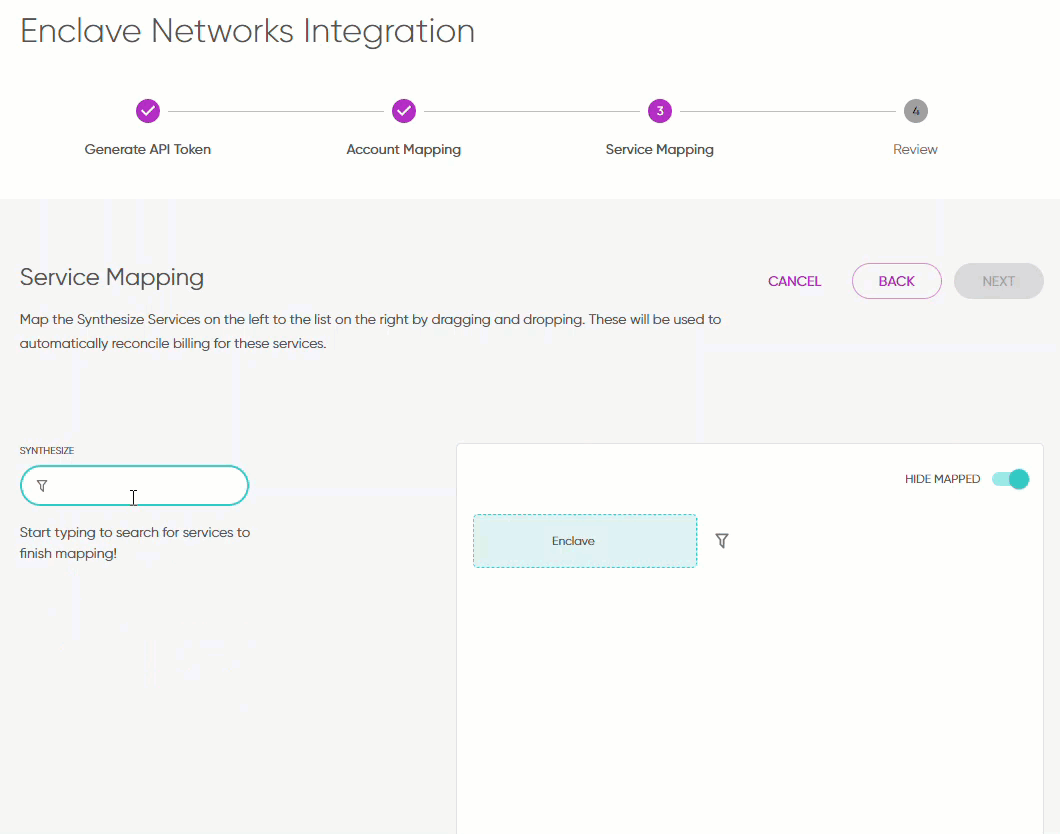Cancel the Enclave Networks integration
1060x834 pixels.
point(794,281)
